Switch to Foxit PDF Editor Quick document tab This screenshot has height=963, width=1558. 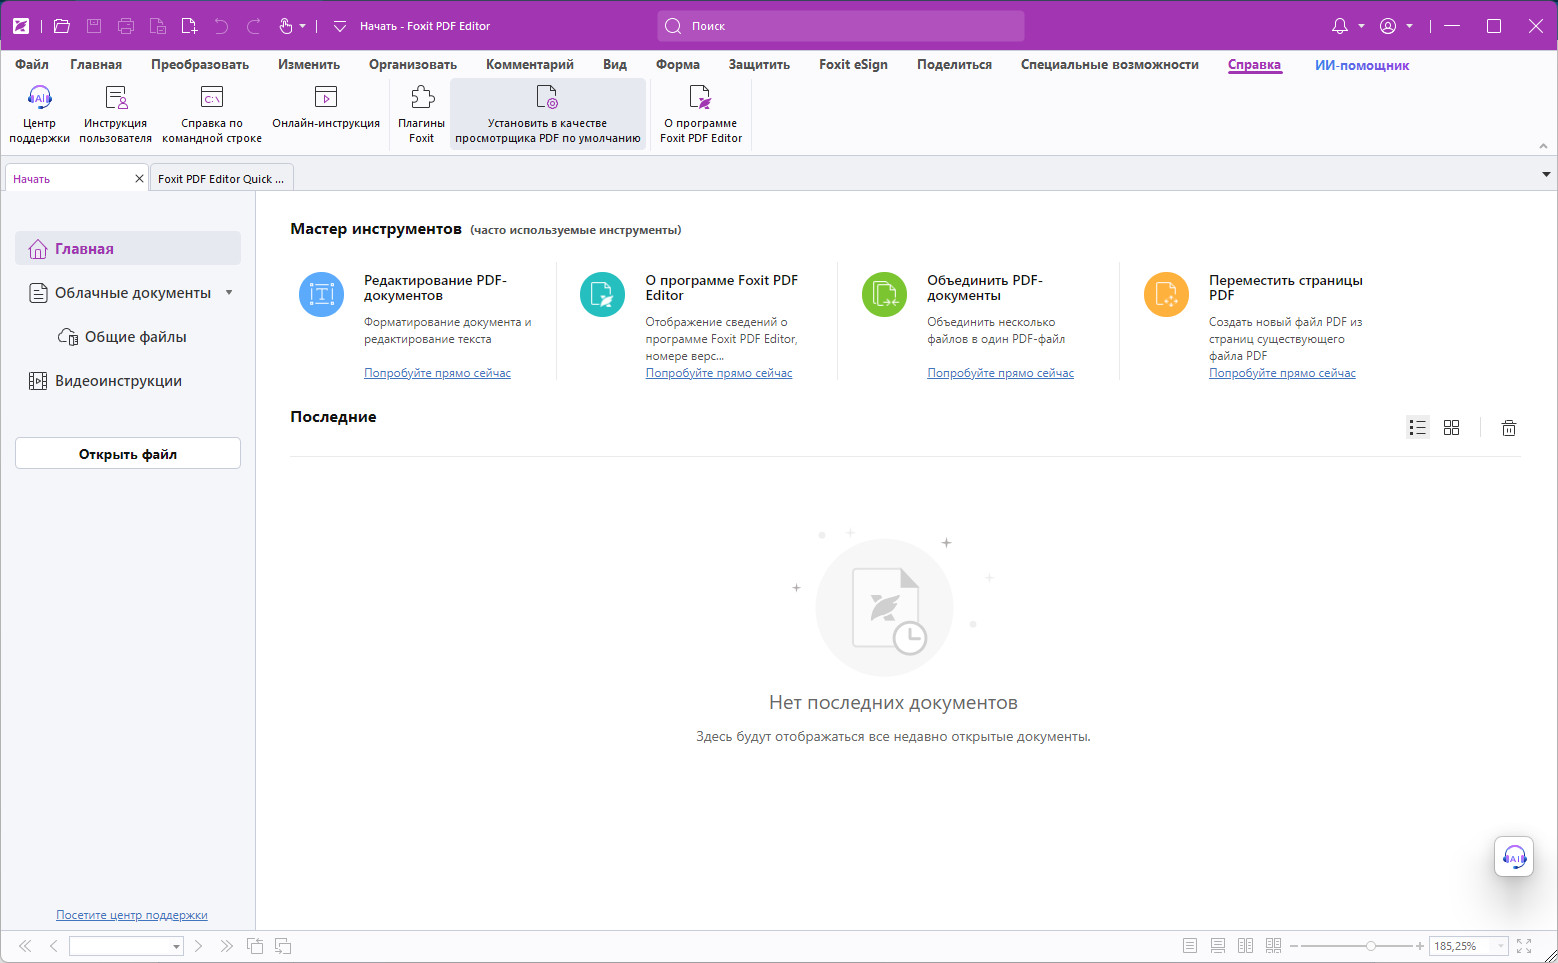point(221,179)
